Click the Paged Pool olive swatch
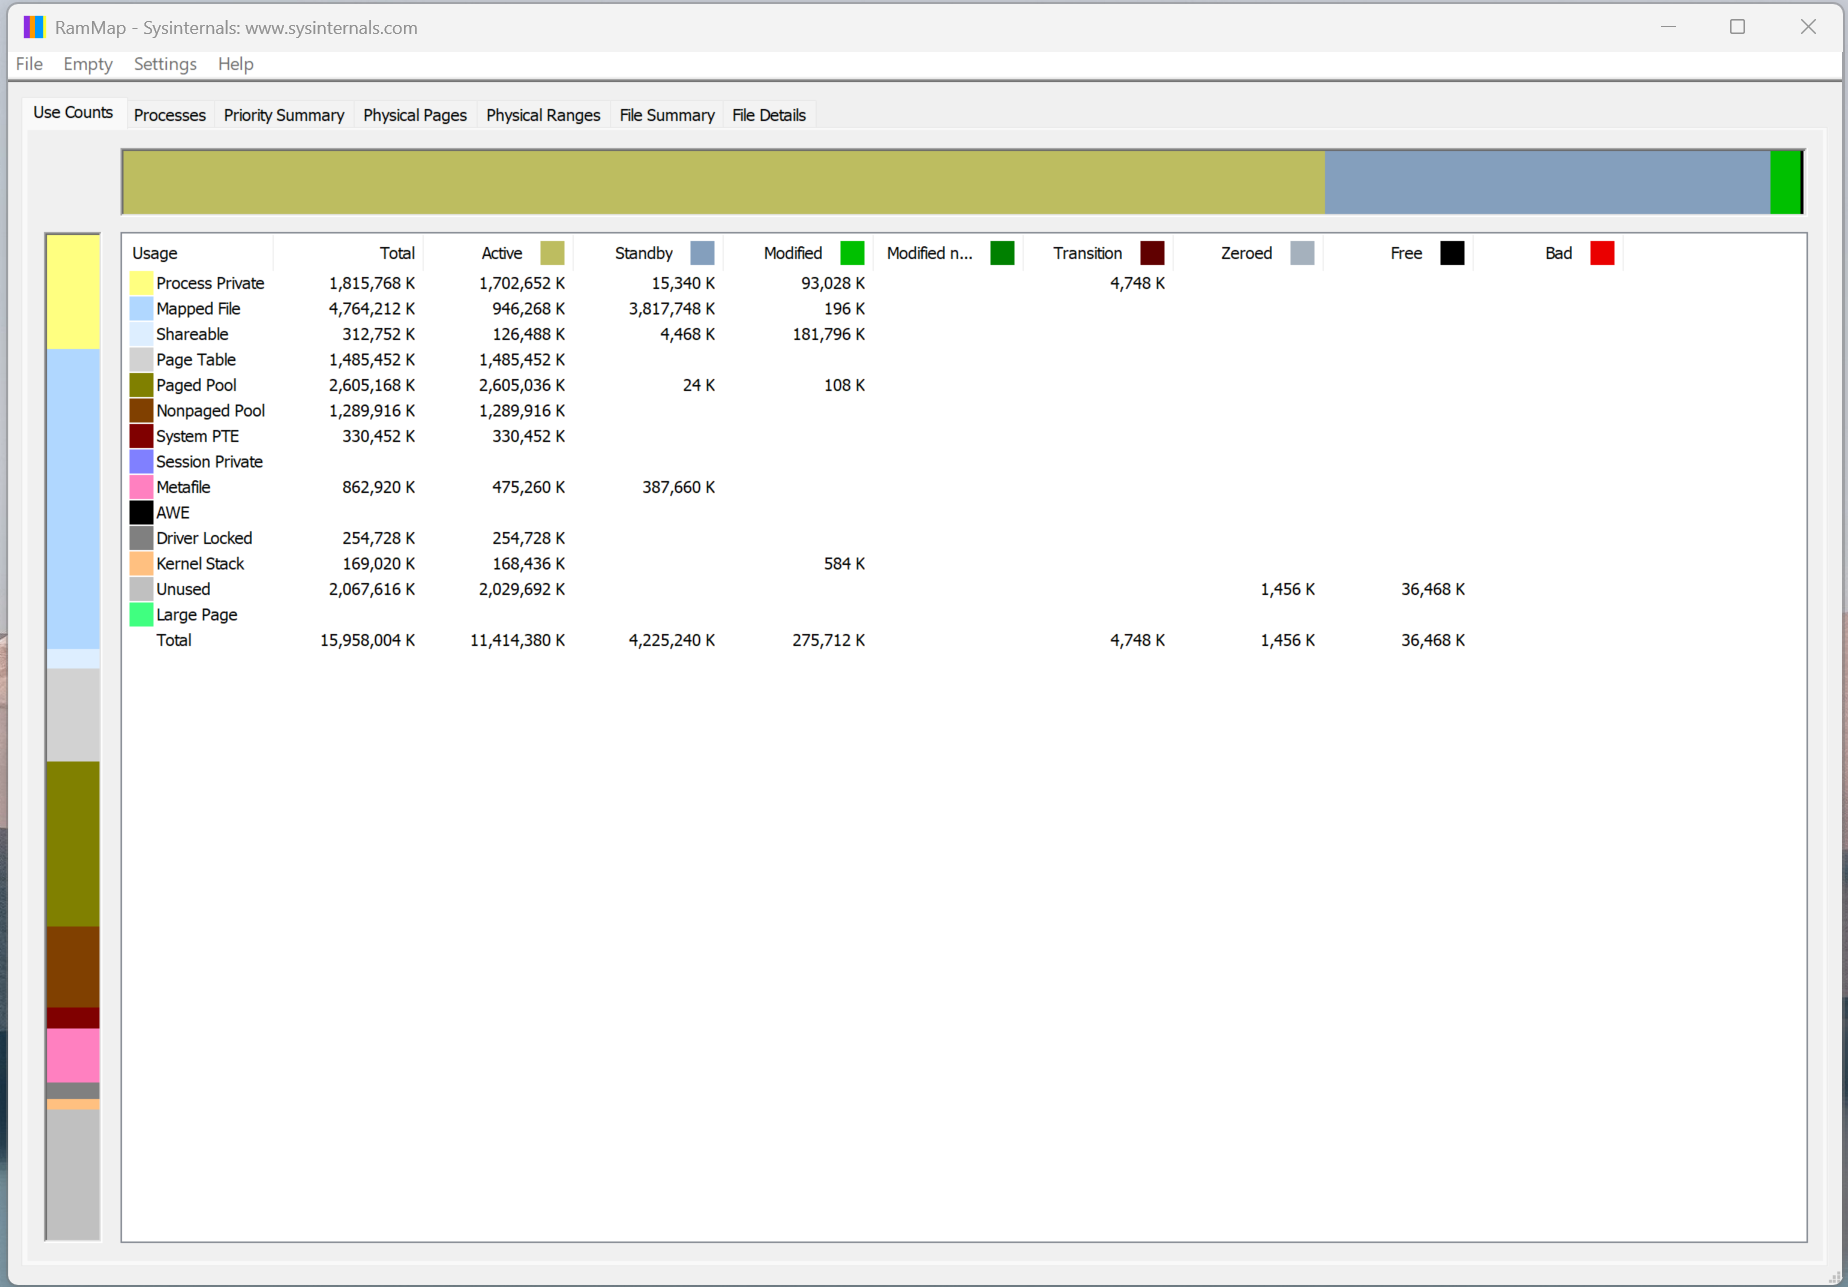The image size is (1848, 1287). 141,385
